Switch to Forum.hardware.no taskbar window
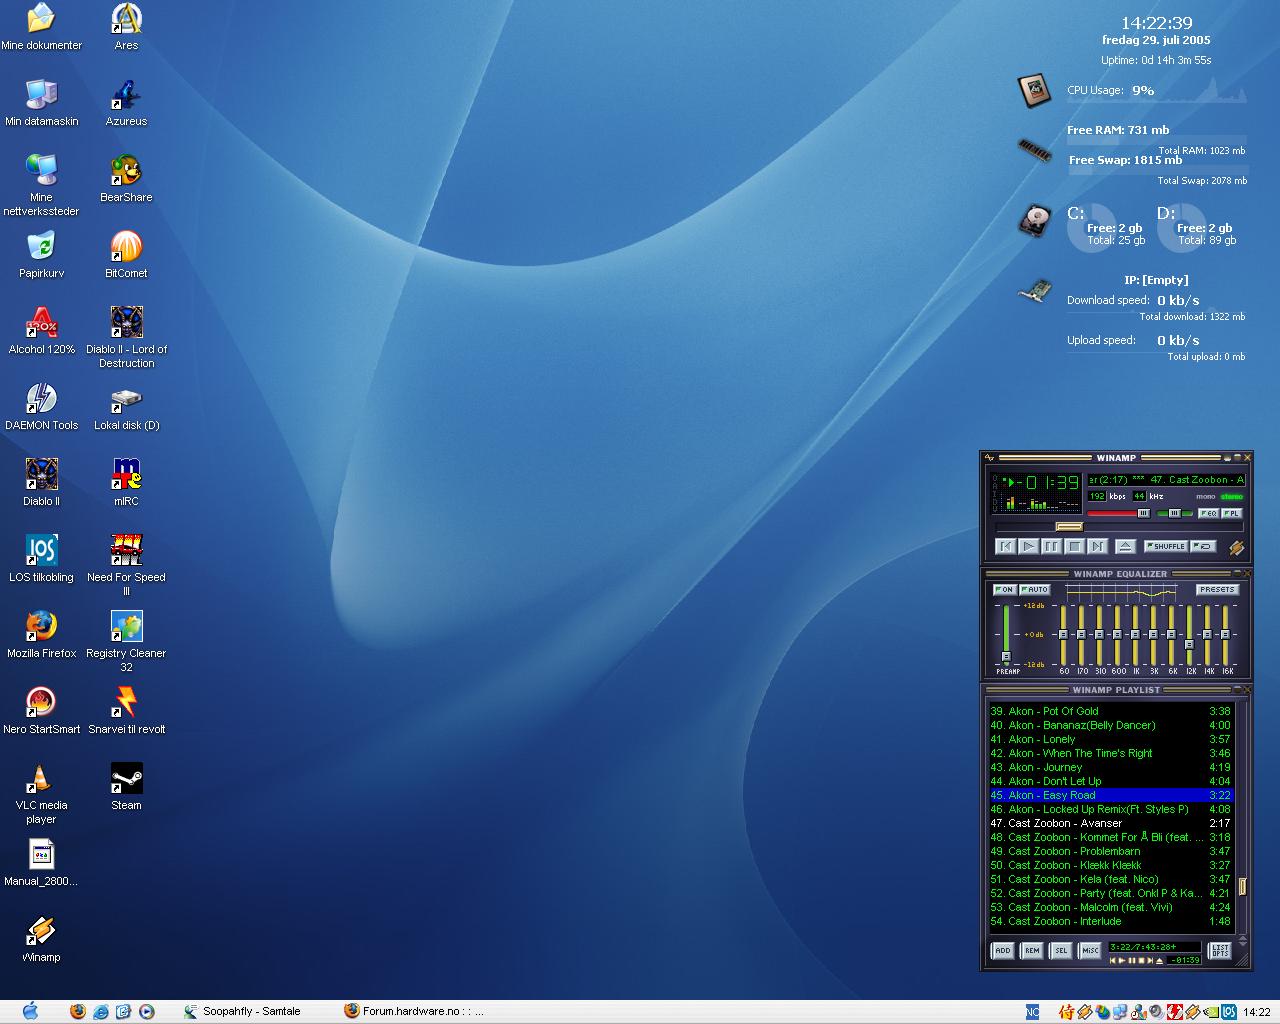The width and height of the screenshot is (1280, 1024). (414, 1011)
